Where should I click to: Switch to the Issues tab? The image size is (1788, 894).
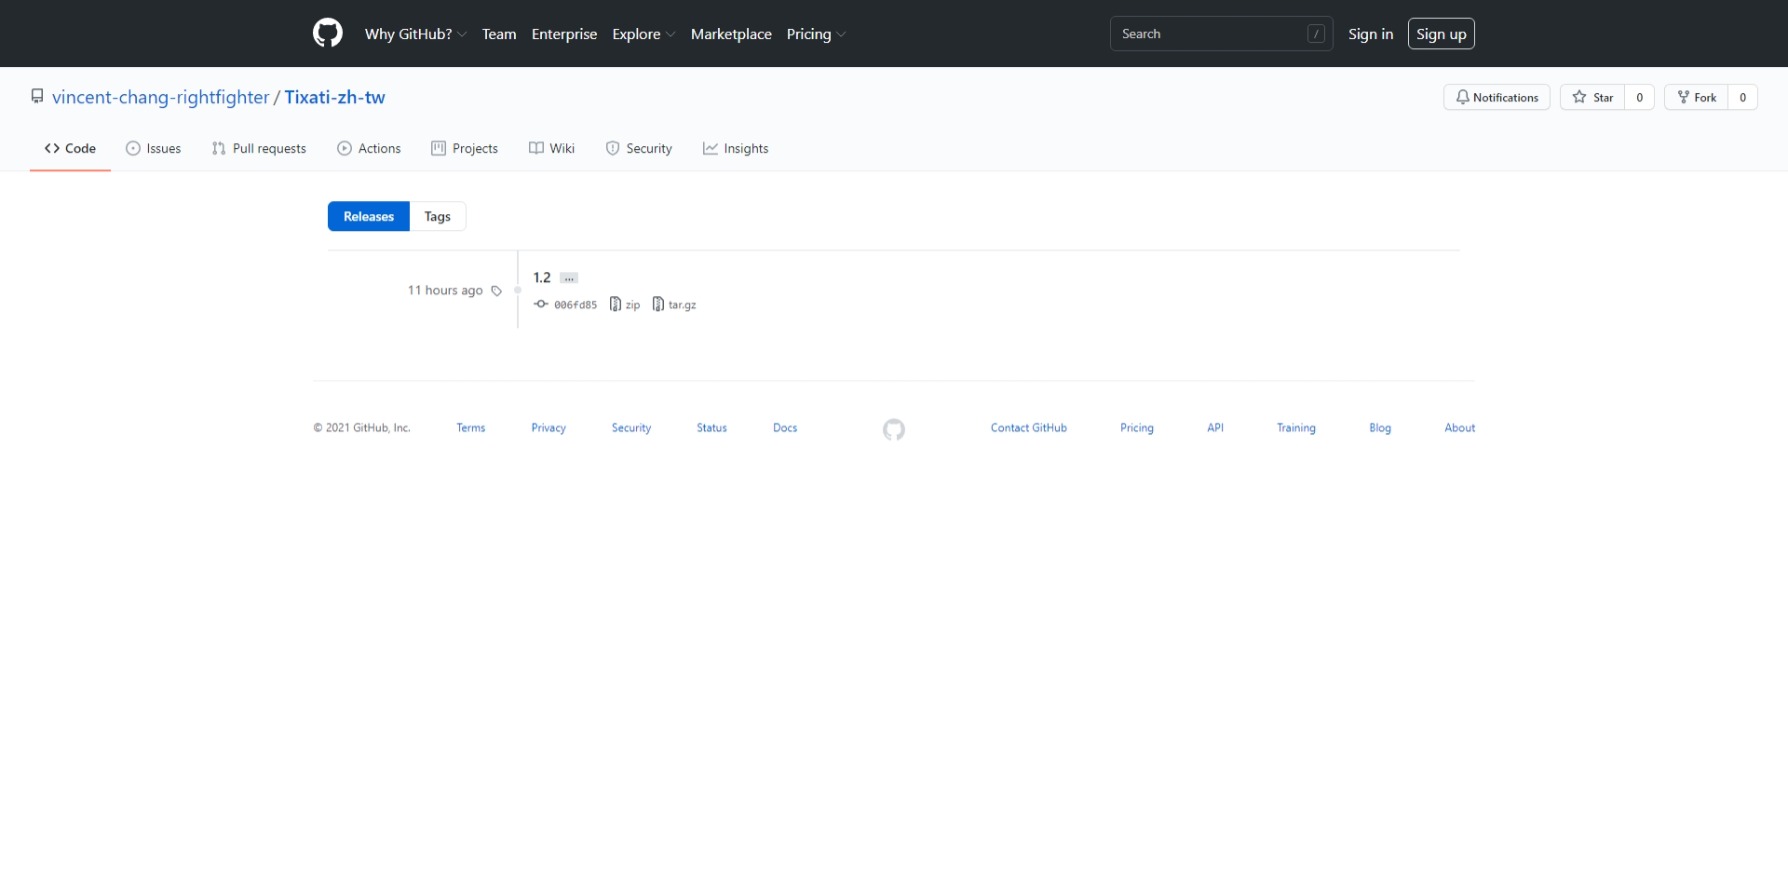pos(153,148)
